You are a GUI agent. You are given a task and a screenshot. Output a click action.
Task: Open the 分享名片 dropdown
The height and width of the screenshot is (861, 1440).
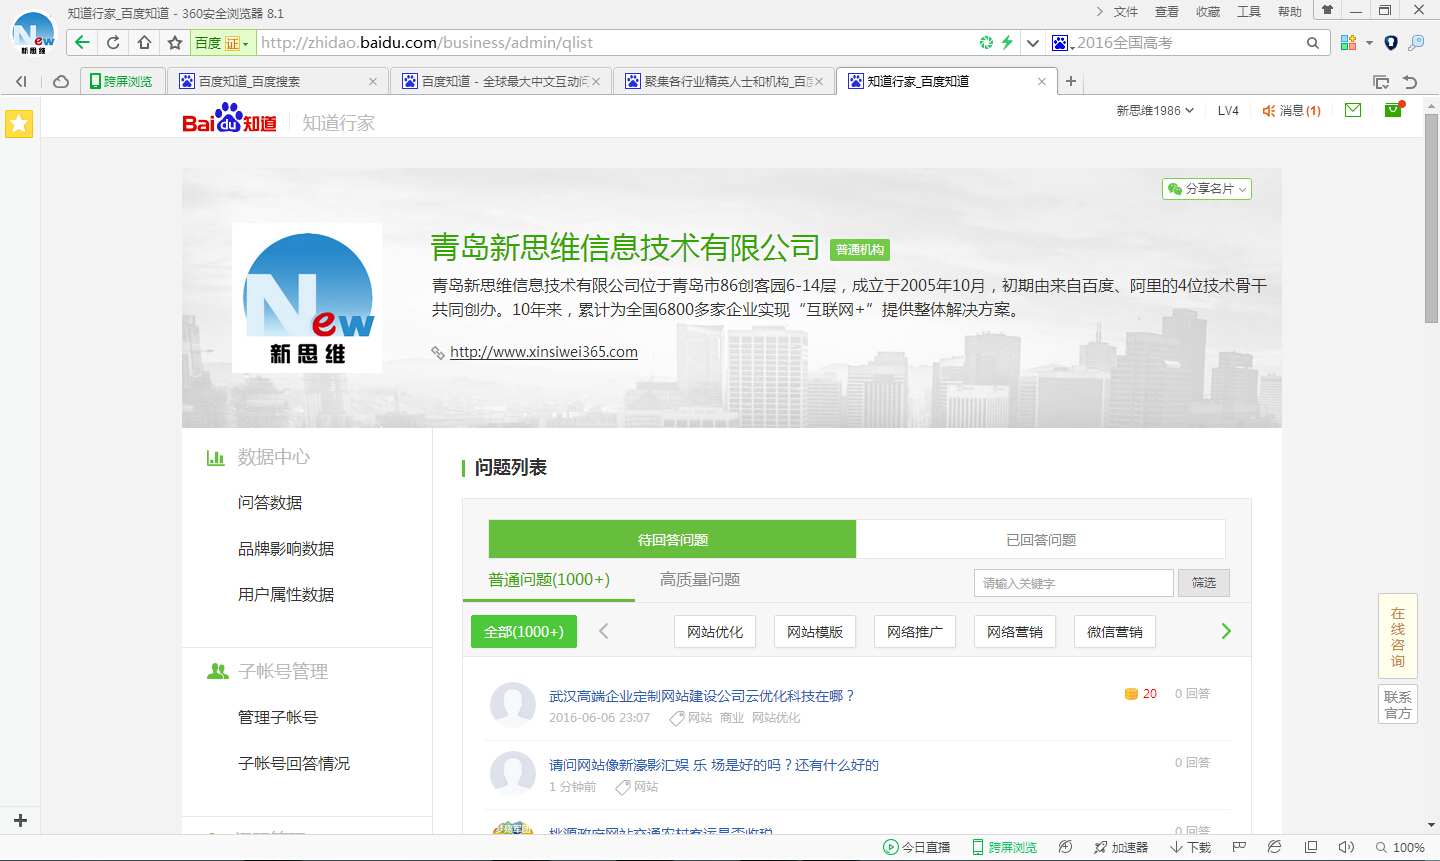click(1207, 189)
